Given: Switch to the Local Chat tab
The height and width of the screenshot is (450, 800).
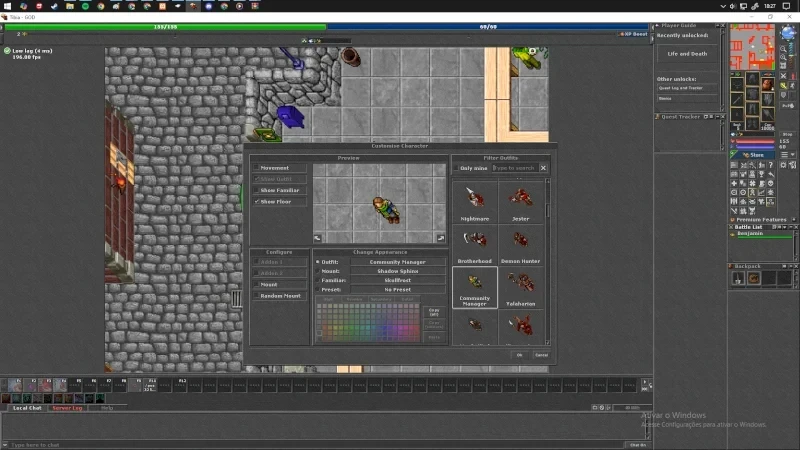Looking at the screenshot, I should (x=27, y=408).
